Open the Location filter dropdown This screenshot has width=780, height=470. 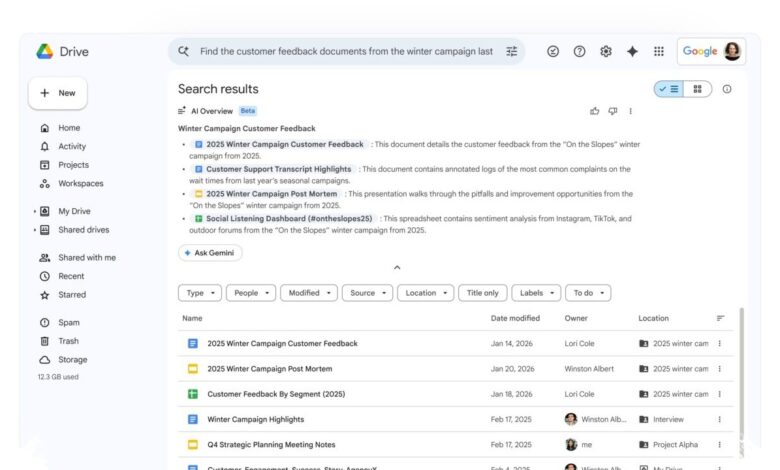coord(426,293)
